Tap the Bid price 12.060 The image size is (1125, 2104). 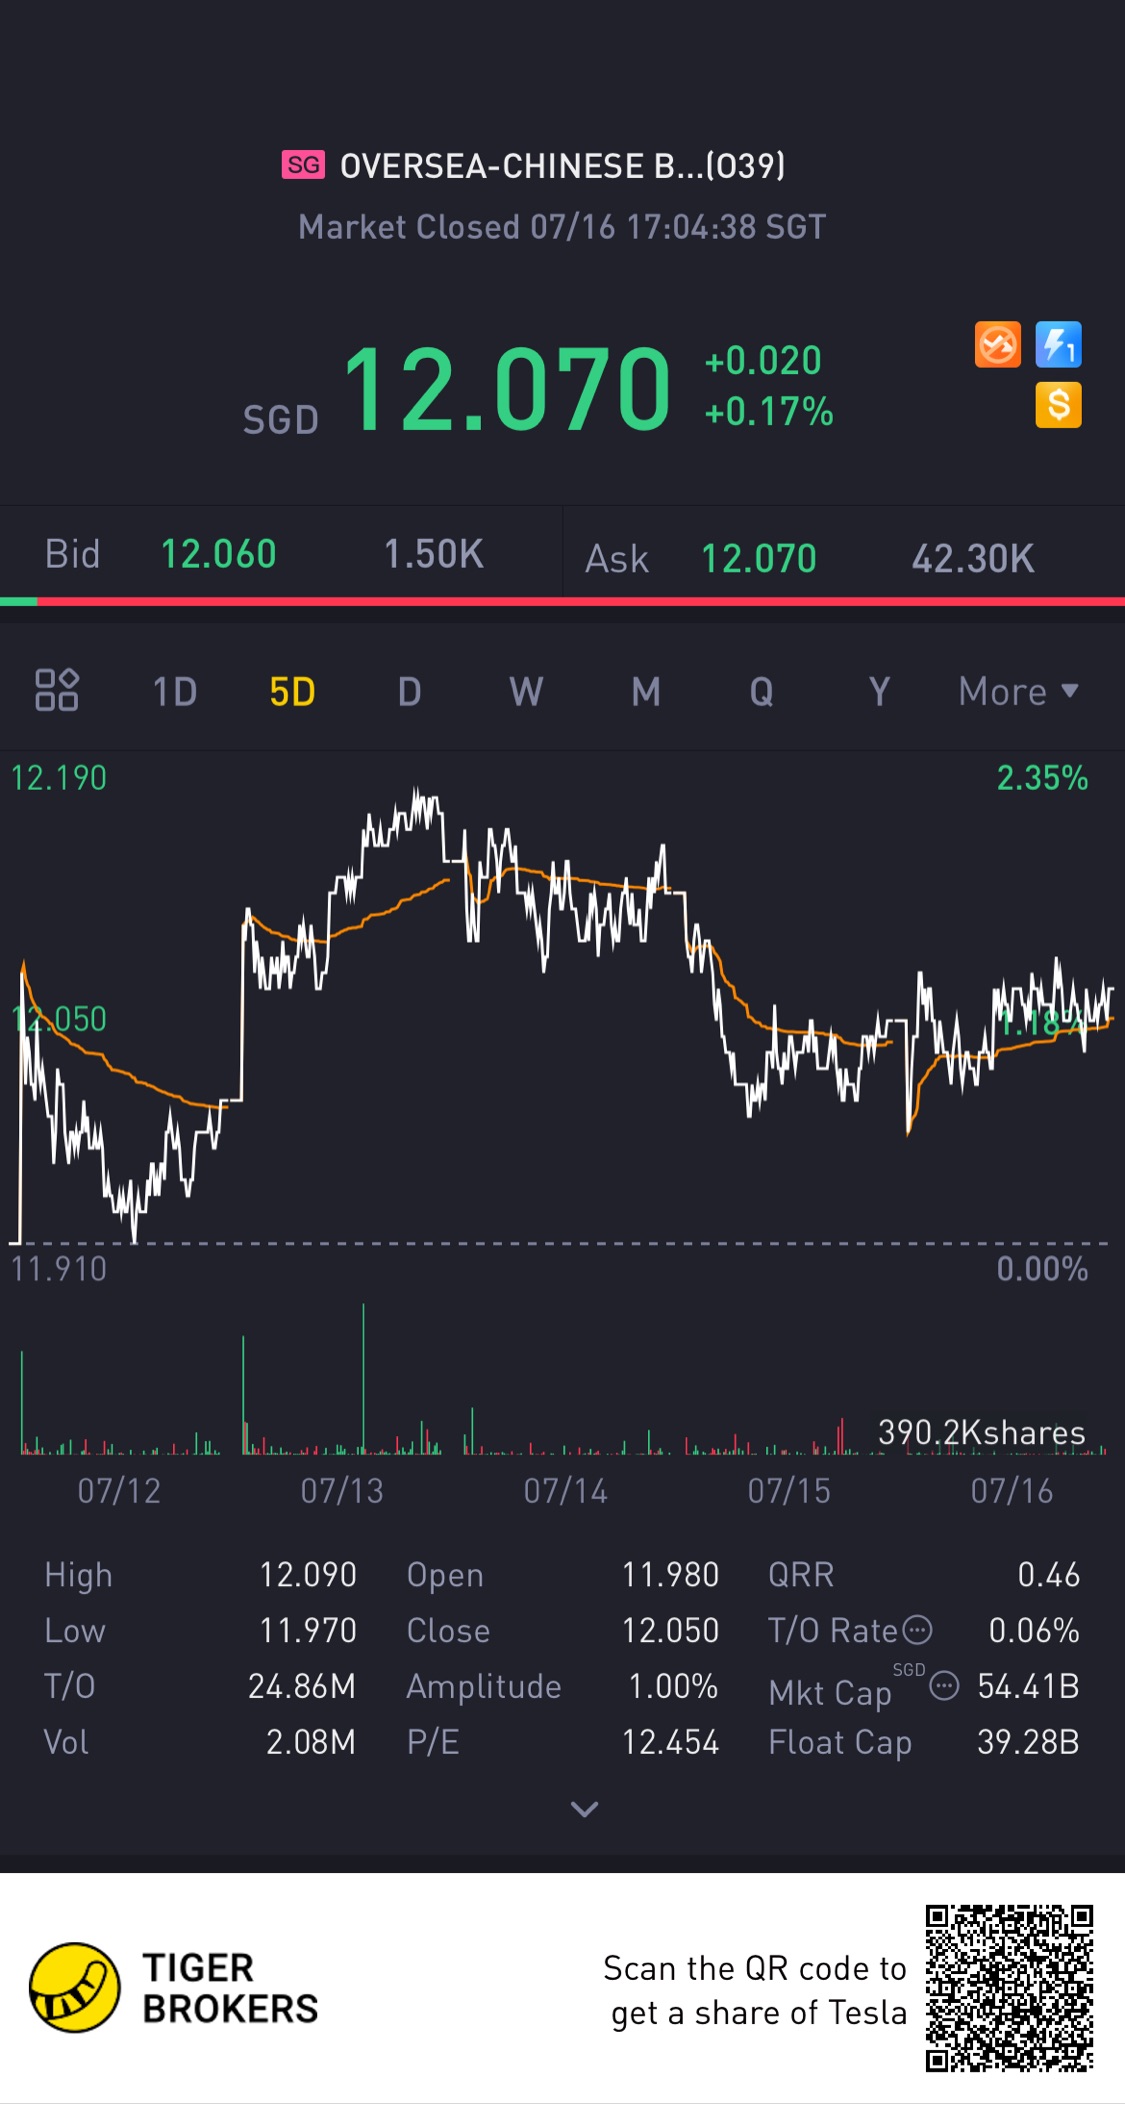[x=219, y=554]
